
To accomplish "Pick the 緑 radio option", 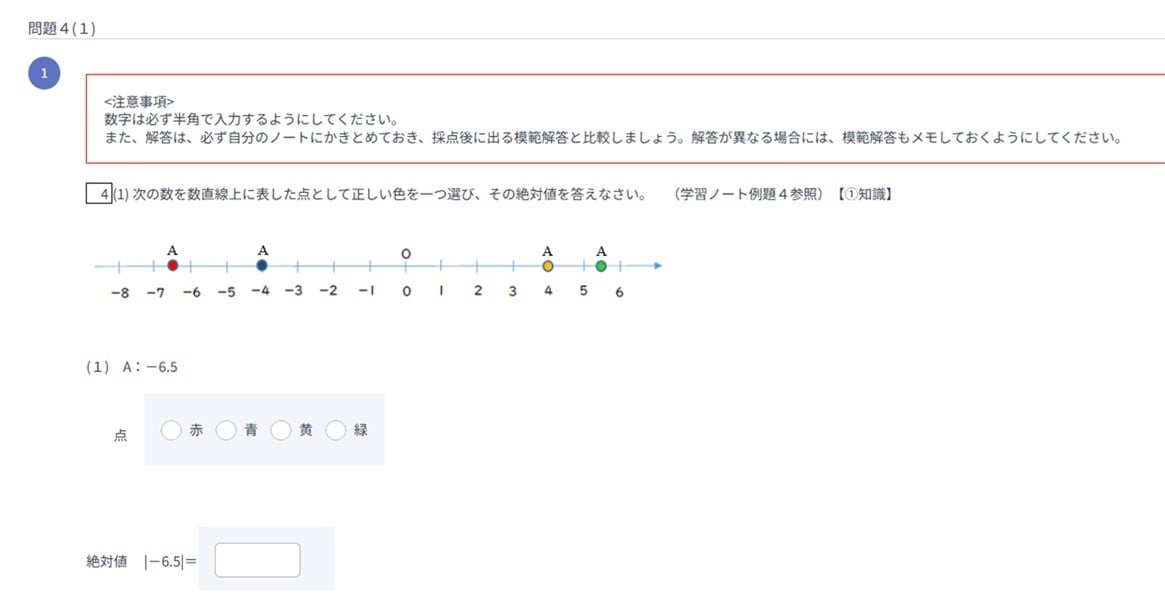I will 336,430.
